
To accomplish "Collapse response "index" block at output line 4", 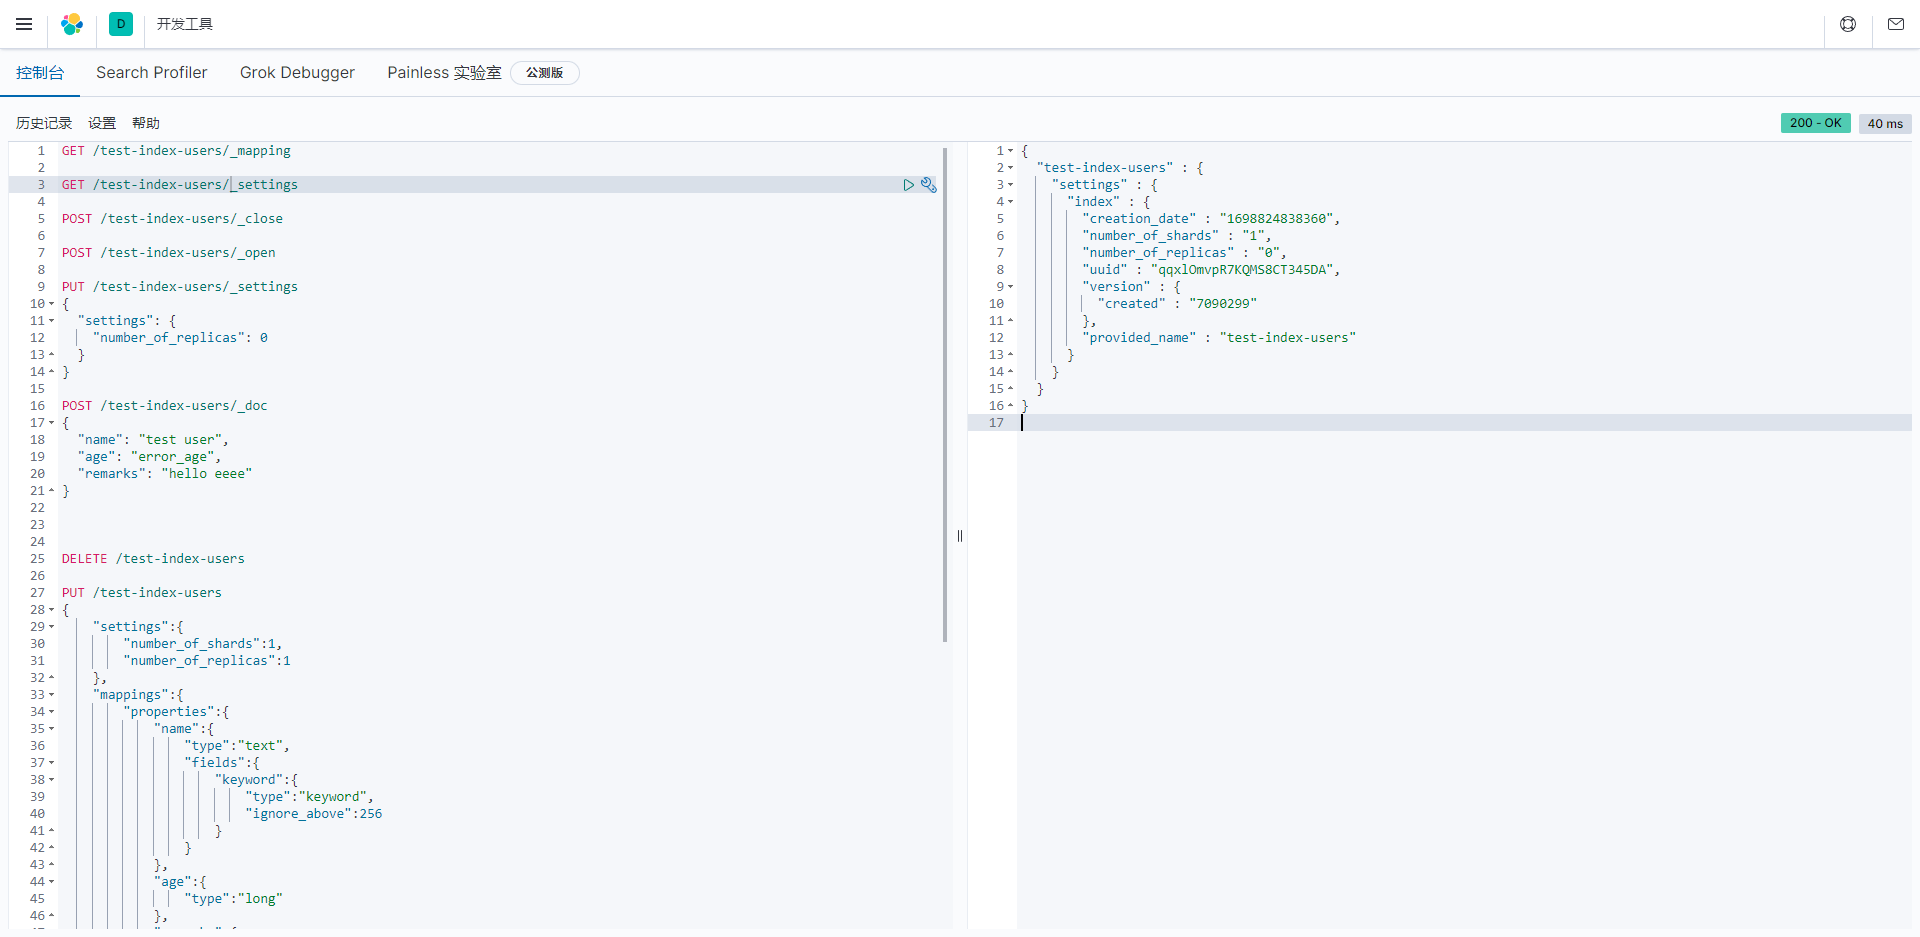I will (1011, 202).
